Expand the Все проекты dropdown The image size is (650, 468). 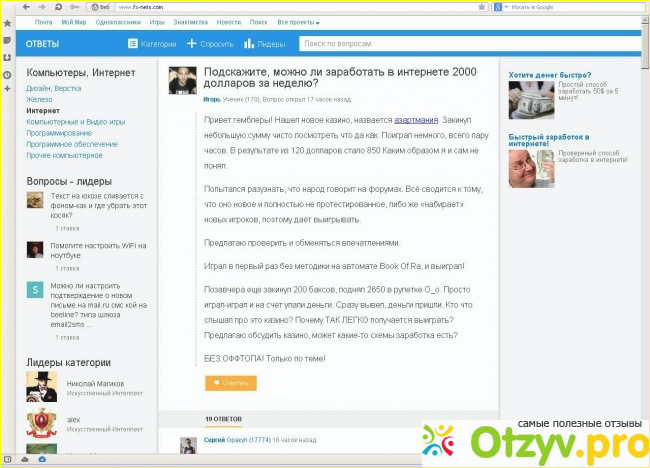click(x=299, y=21)
